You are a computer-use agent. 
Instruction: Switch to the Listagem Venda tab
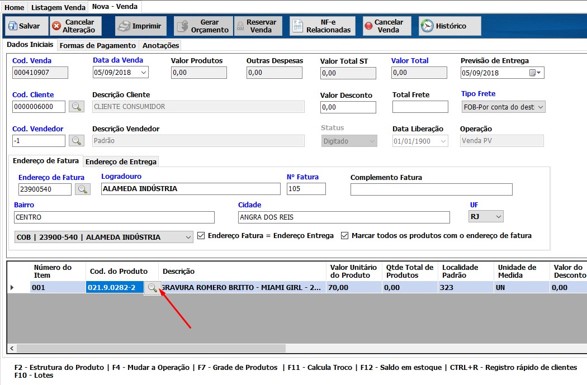tap(58, 7)
